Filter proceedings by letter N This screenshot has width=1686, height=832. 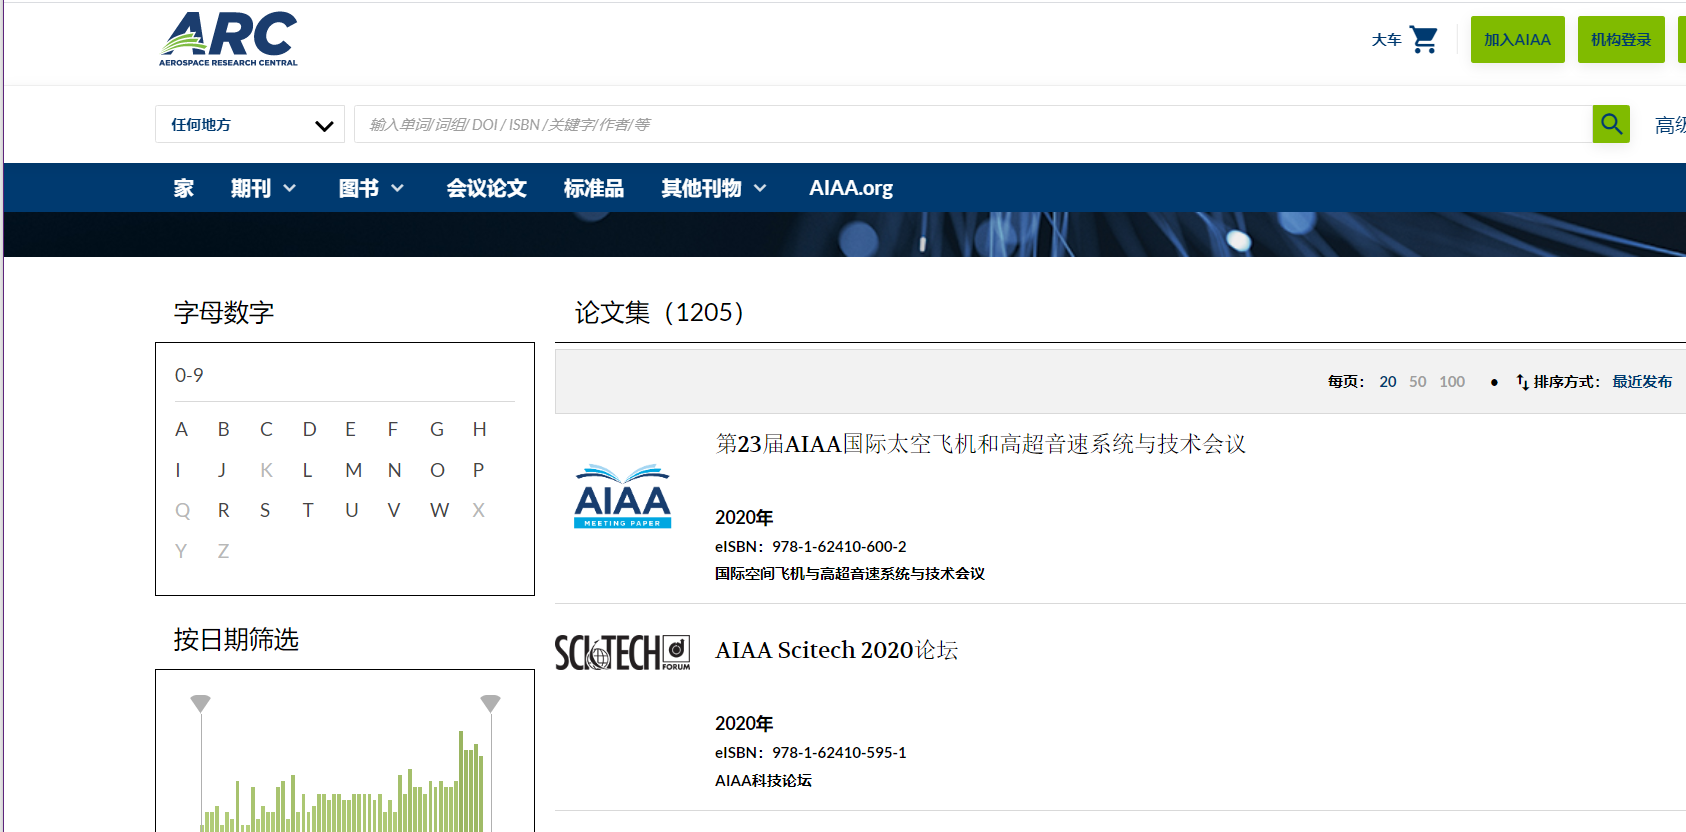[395, 470]
